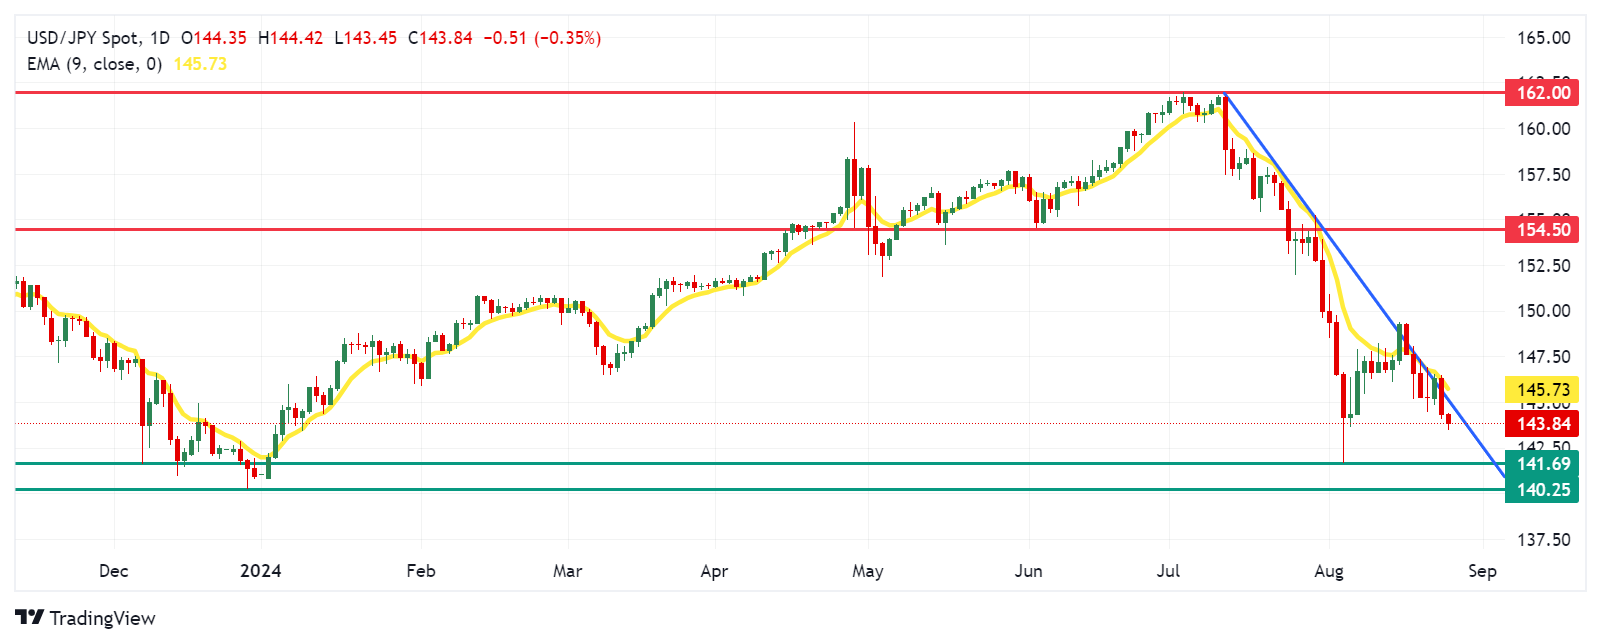1601x644 pixels.
Task: Click the EMA (9, close, 0) indicator legend
Action: point(94,64)
